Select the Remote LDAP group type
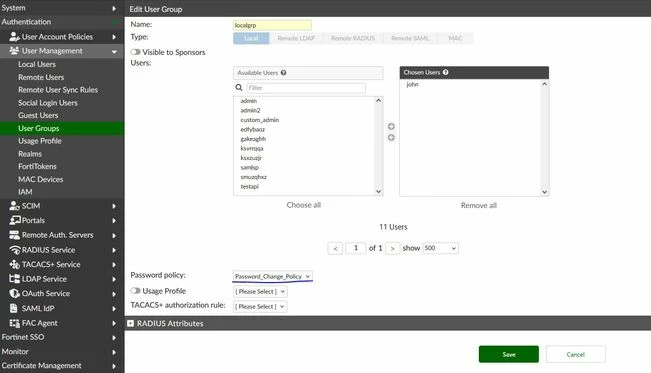 tap(296, 38)
